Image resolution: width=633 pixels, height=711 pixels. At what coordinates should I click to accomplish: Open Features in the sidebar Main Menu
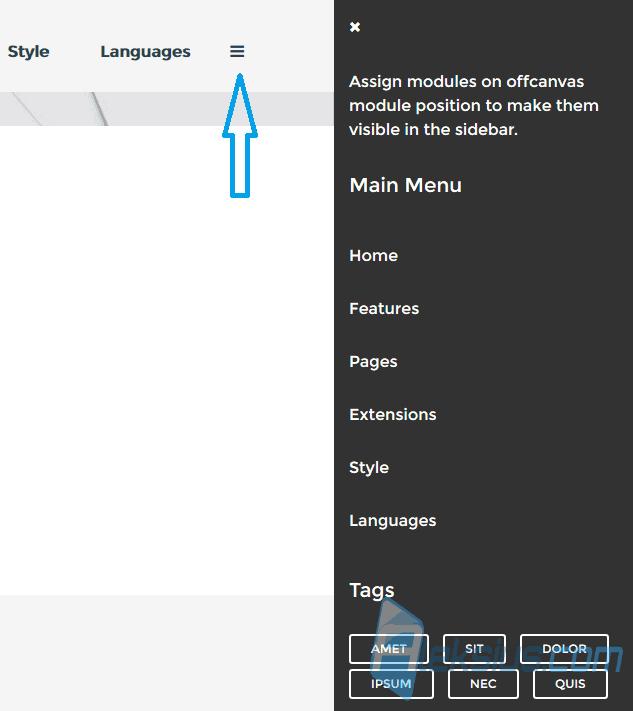[x=384, y=309]
